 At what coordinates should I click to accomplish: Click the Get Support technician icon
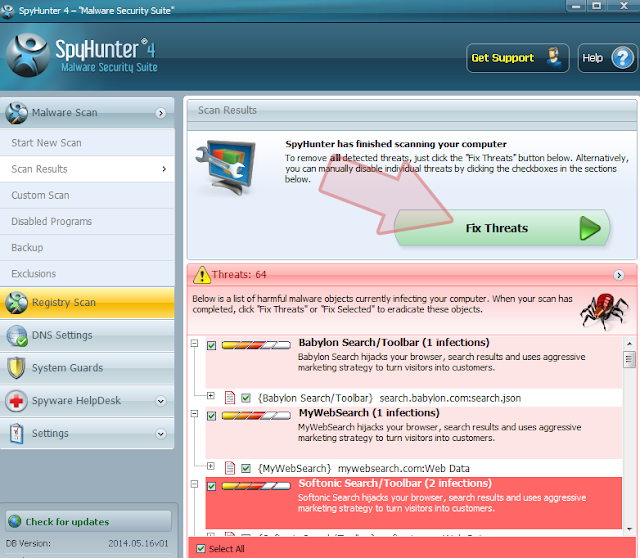coord(553,58)
